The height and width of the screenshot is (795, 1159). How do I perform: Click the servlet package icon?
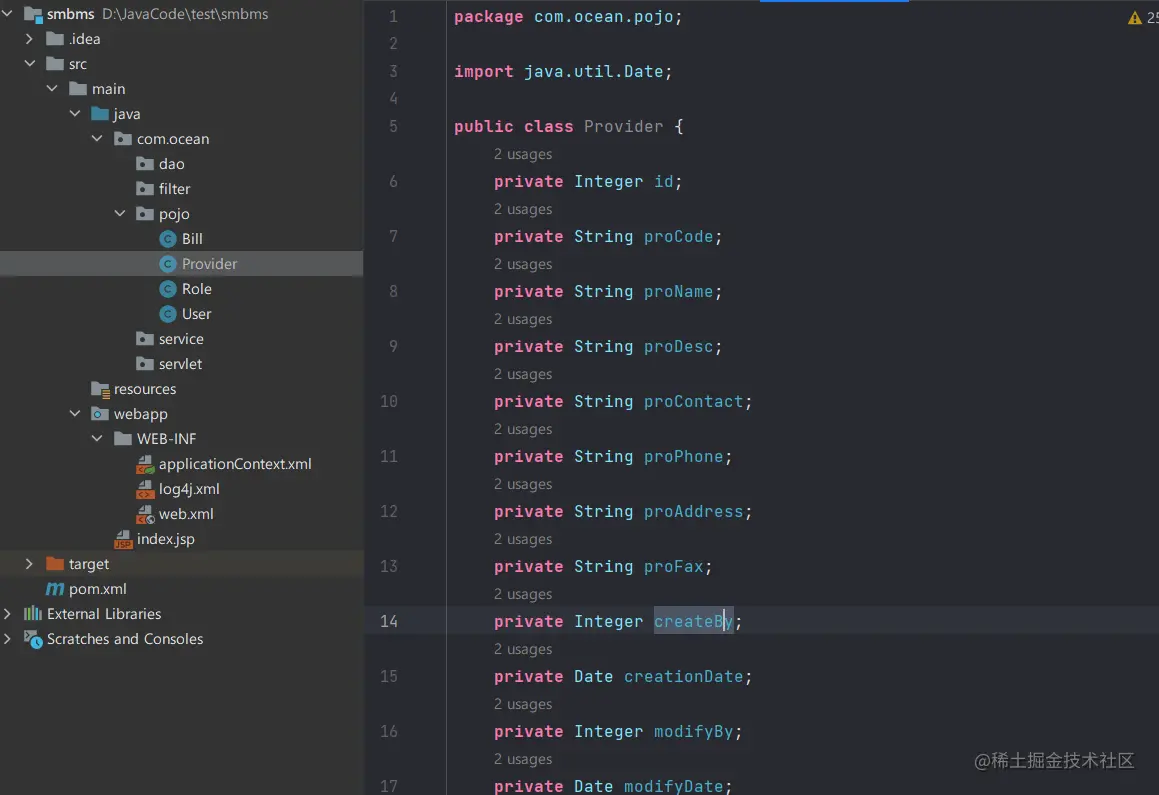click(145, 364)
